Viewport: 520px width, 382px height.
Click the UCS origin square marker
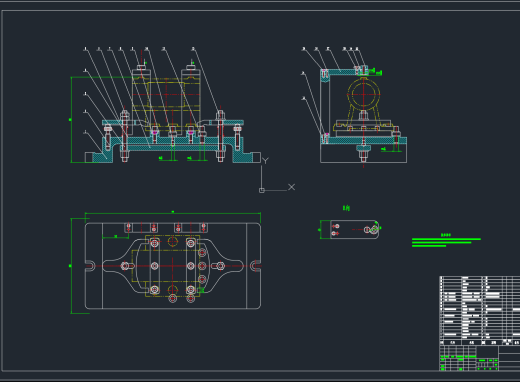tap(262, 190)
